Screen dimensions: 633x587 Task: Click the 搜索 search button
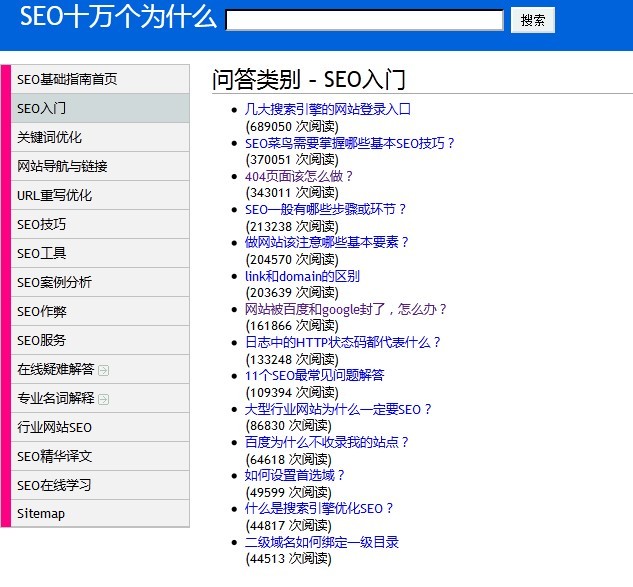532,20
